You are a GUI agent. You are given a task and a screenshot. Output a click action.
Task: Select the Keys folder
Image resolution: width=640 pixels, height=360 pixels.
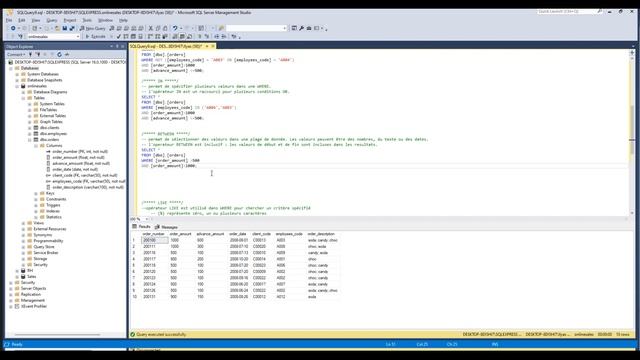pos(50,193)
